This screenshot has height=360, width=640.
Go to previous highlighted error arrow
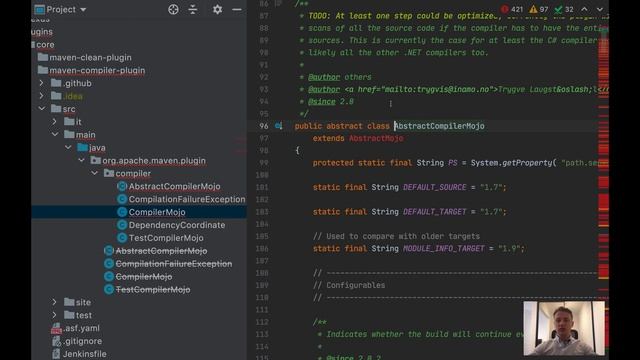(x=584, y=9)
